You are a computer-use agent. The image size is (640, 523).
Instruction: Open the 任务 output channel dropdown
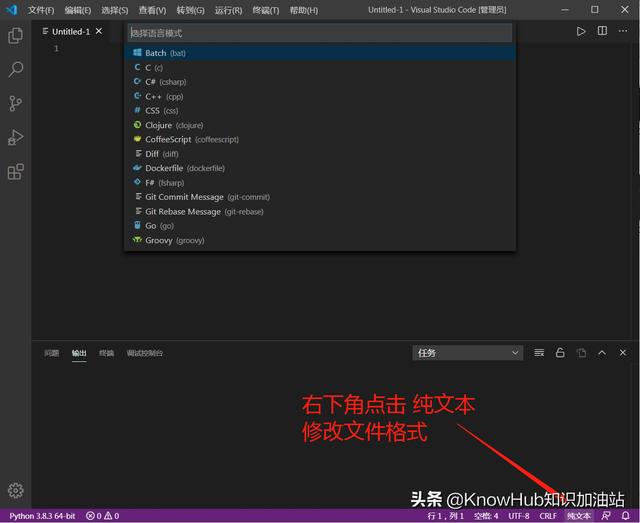[468, 353]
